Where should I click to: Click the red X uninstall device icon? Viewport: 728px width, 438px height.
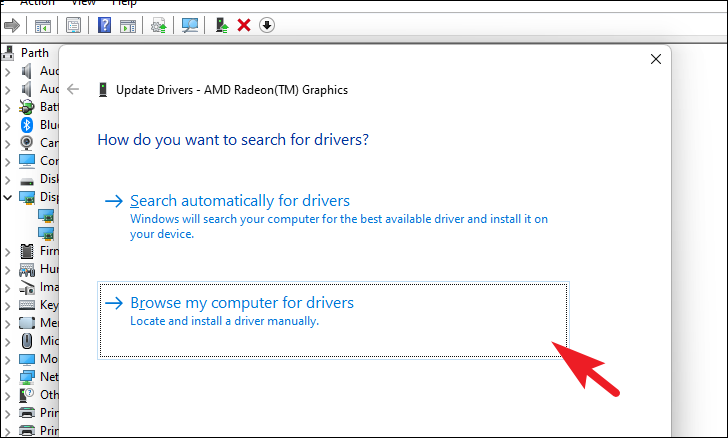(x=244, y=25)
